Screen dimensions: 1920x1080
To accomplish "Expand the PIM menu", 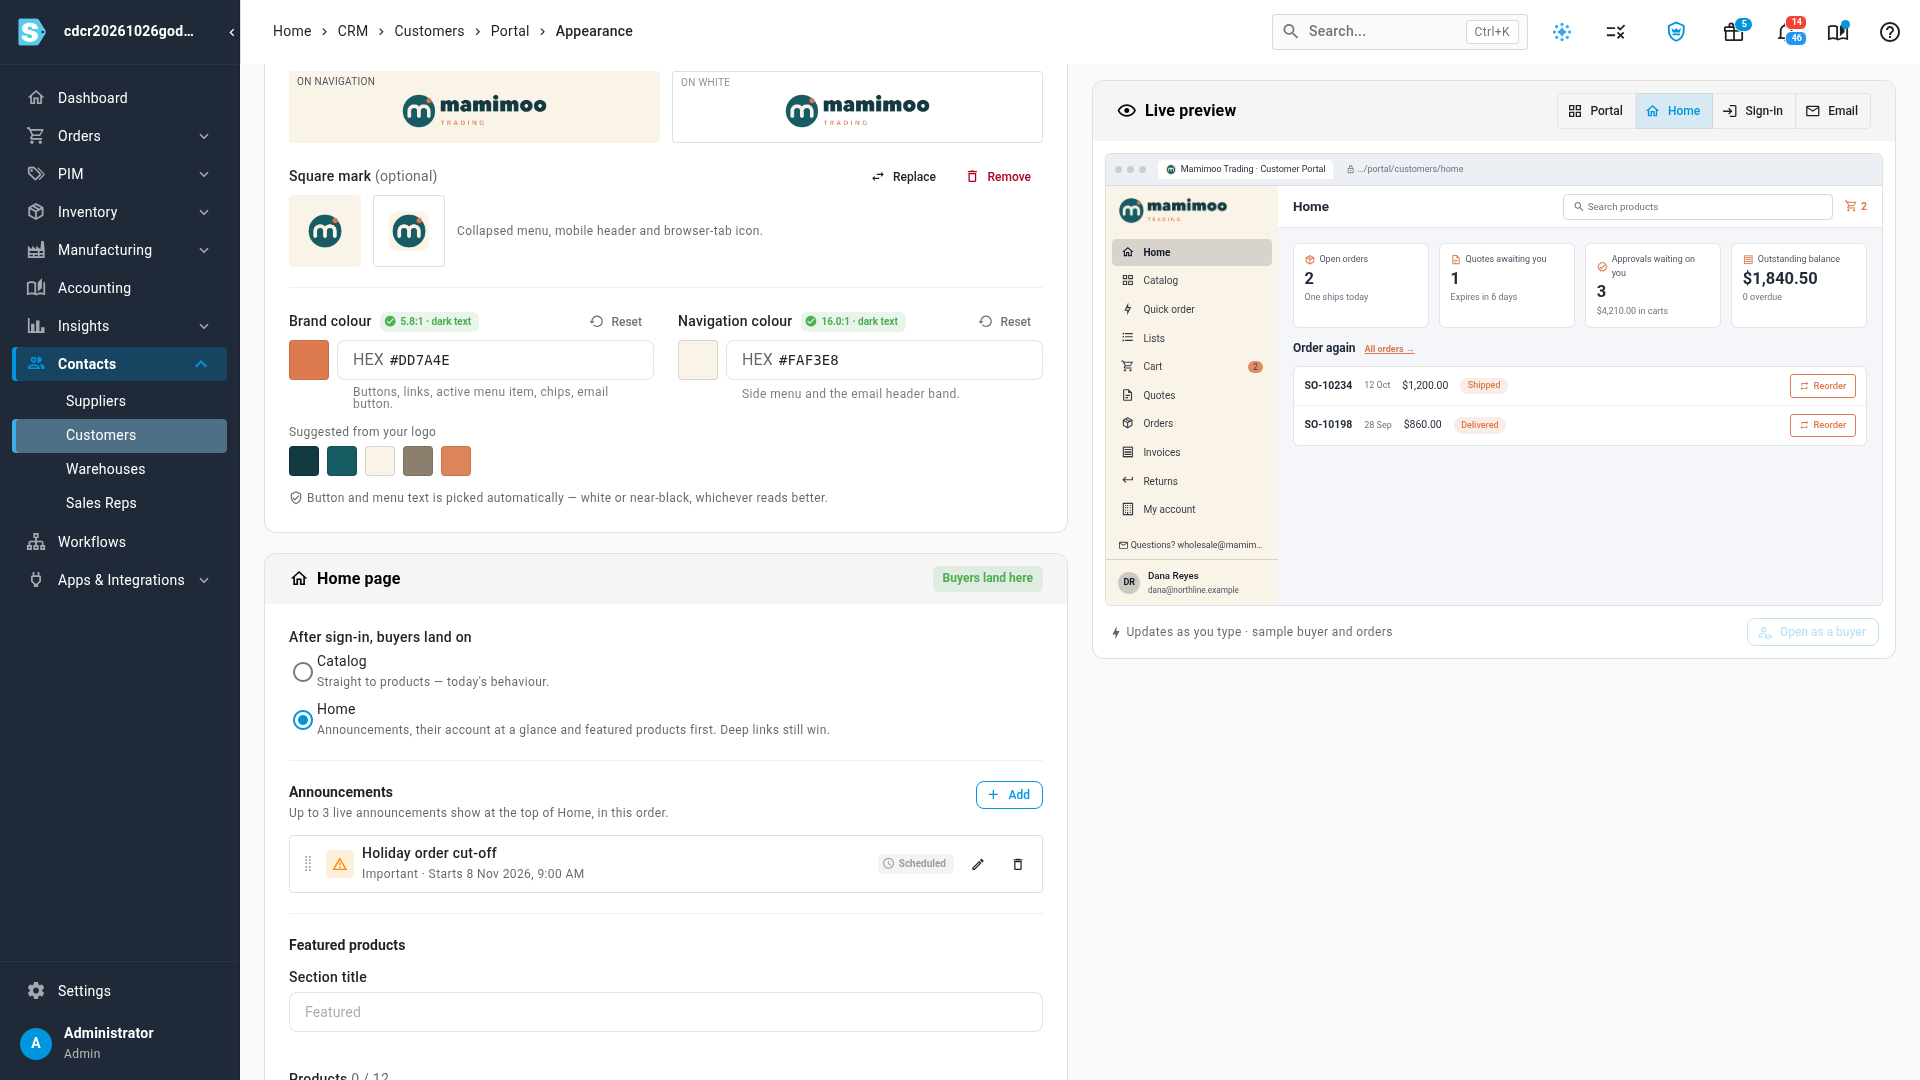I will [x=204, y=174].
